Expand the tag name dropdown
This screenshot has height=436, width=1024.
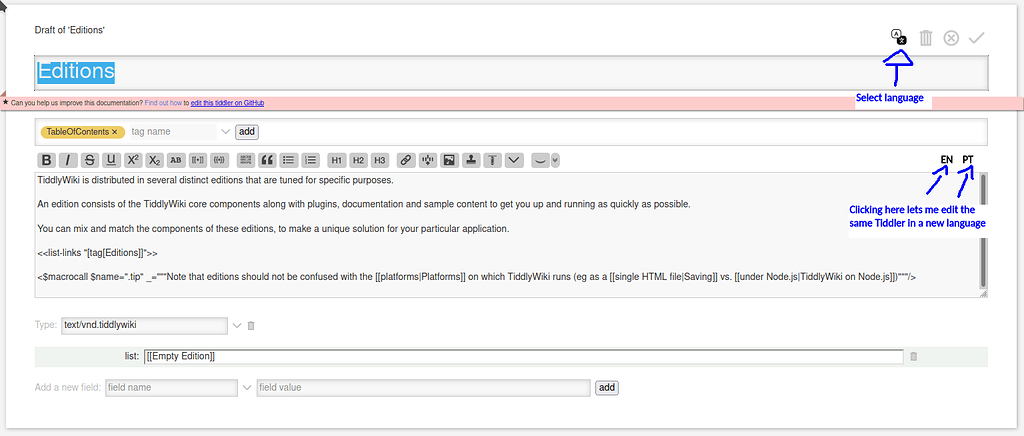tap(225, 132)
